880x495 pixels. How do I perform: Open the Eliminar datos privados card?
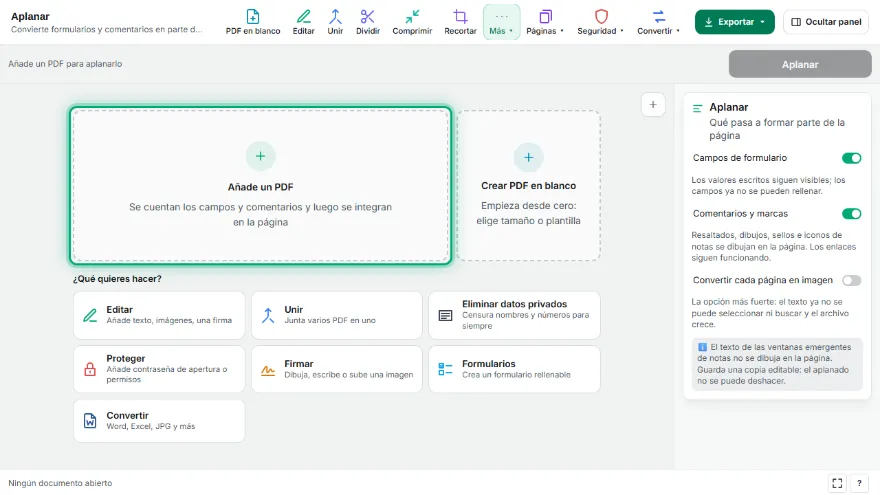pos(514,315)
